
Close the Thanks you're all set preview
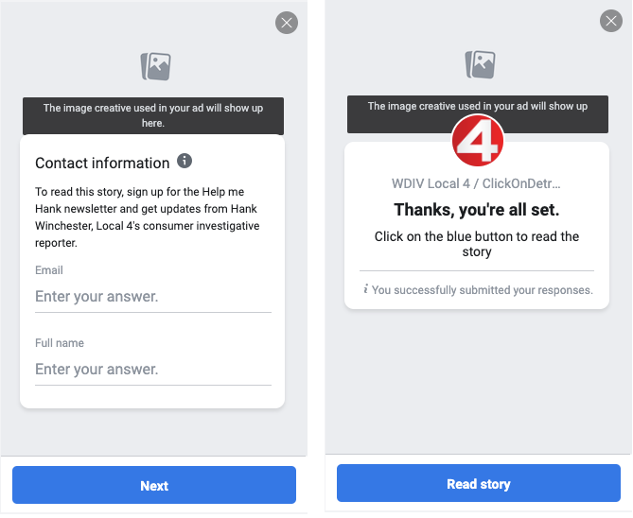click(611, 21)
